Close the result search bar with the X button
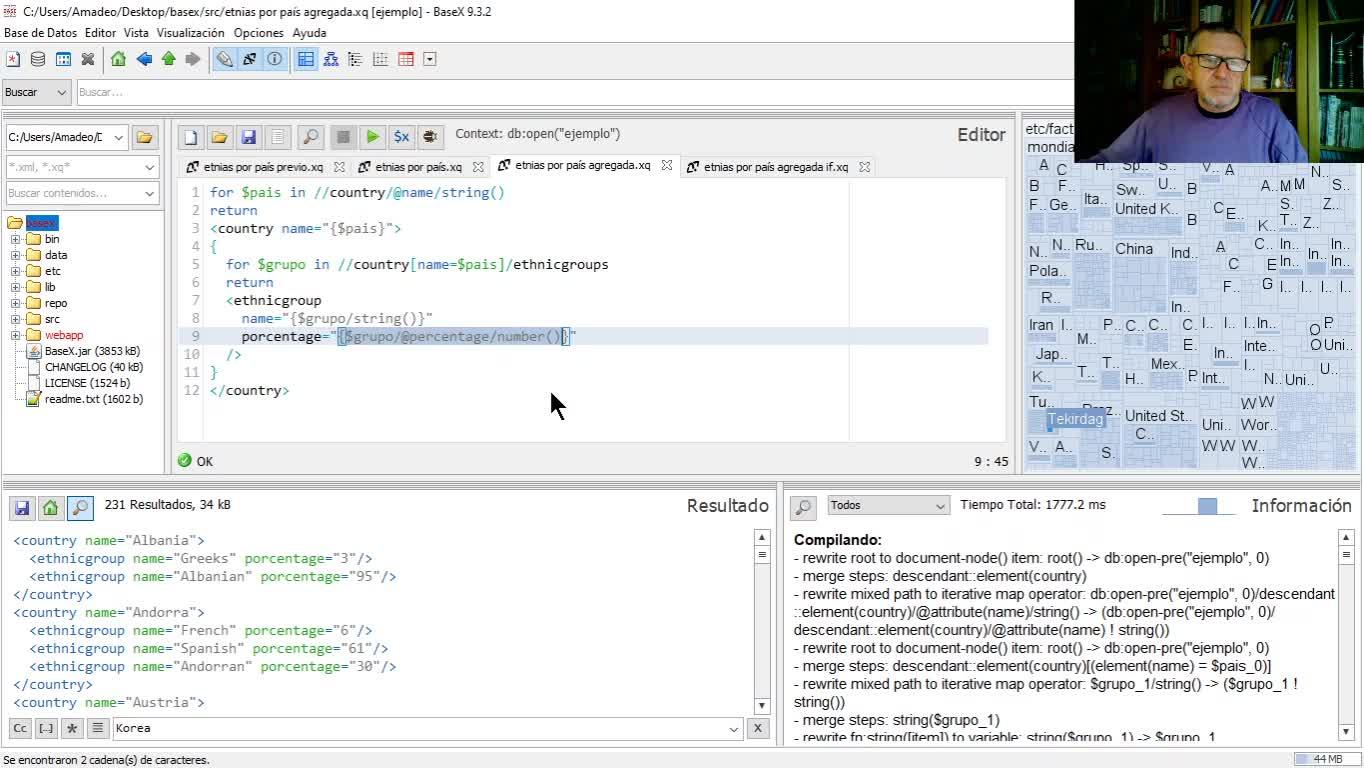Viewport: 1364px width, 768px height. (x=758, y=729)
